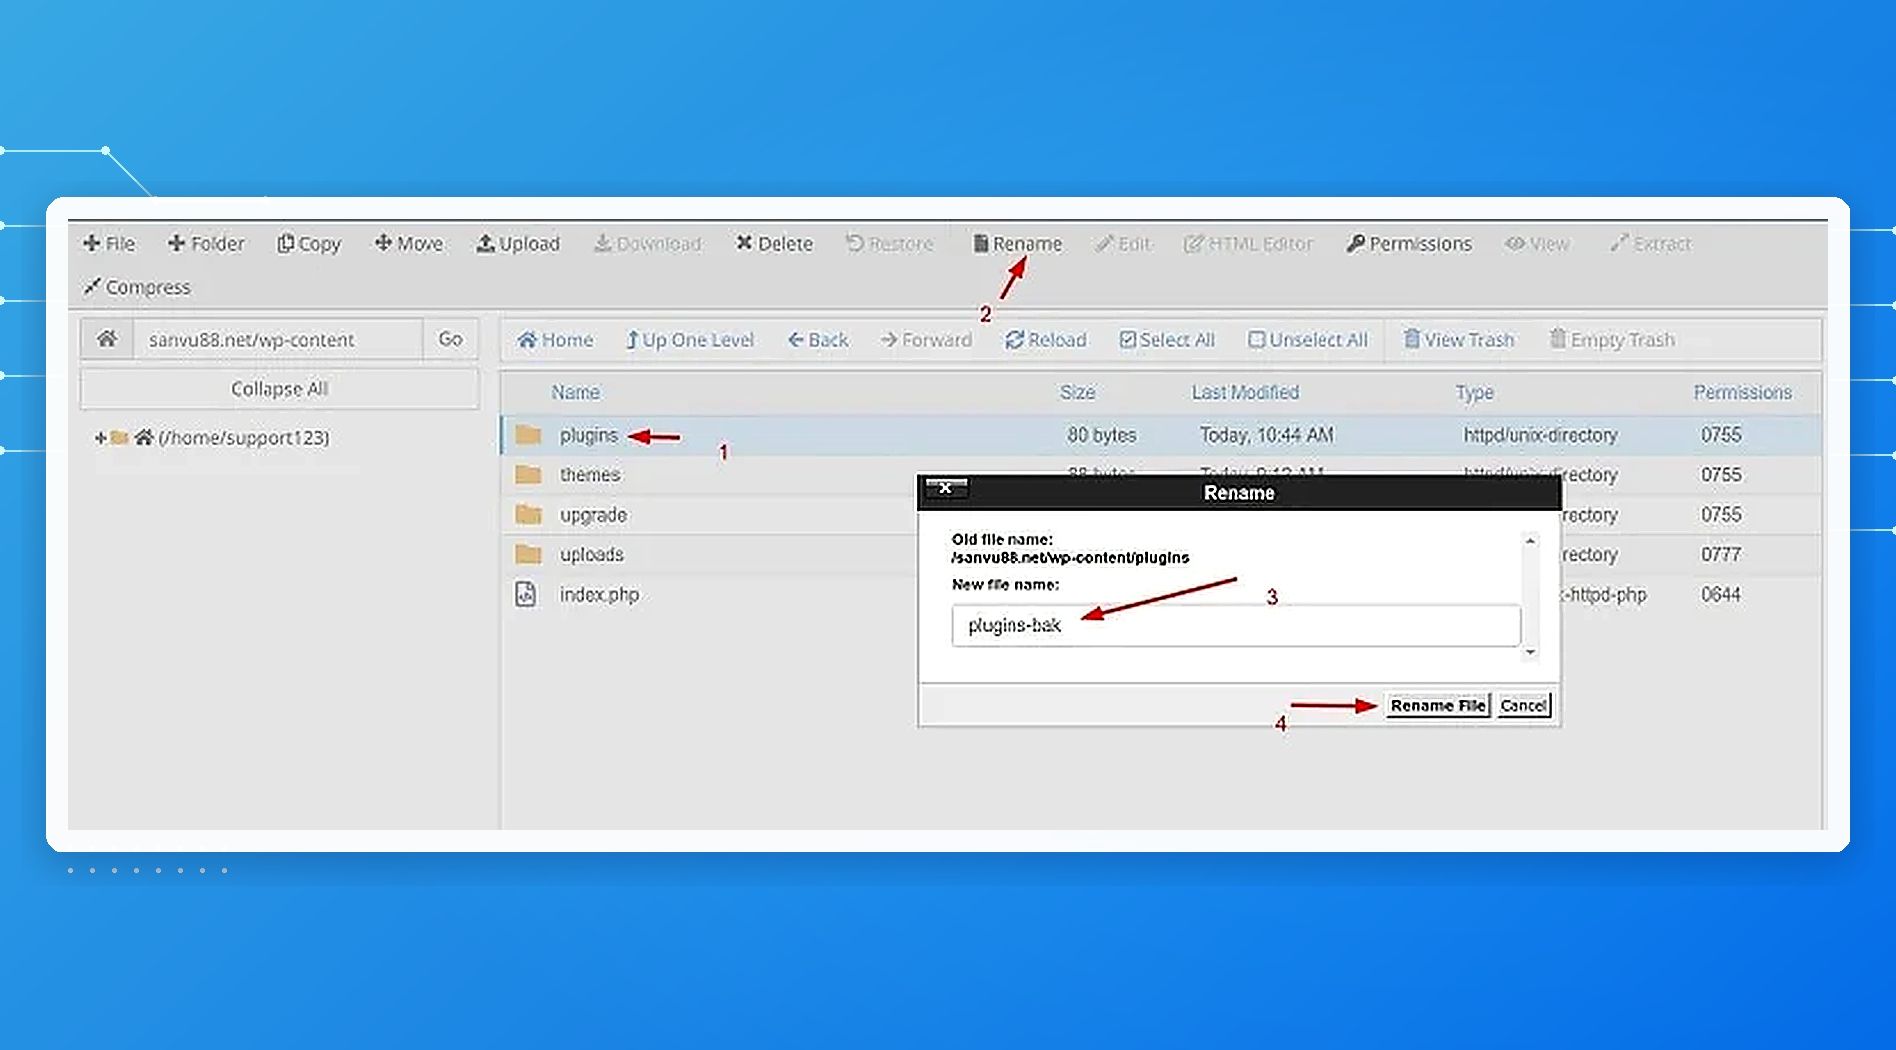Click the Copy toolbar button
The height and width of the screenshot is (1050, 1896).
309,243
